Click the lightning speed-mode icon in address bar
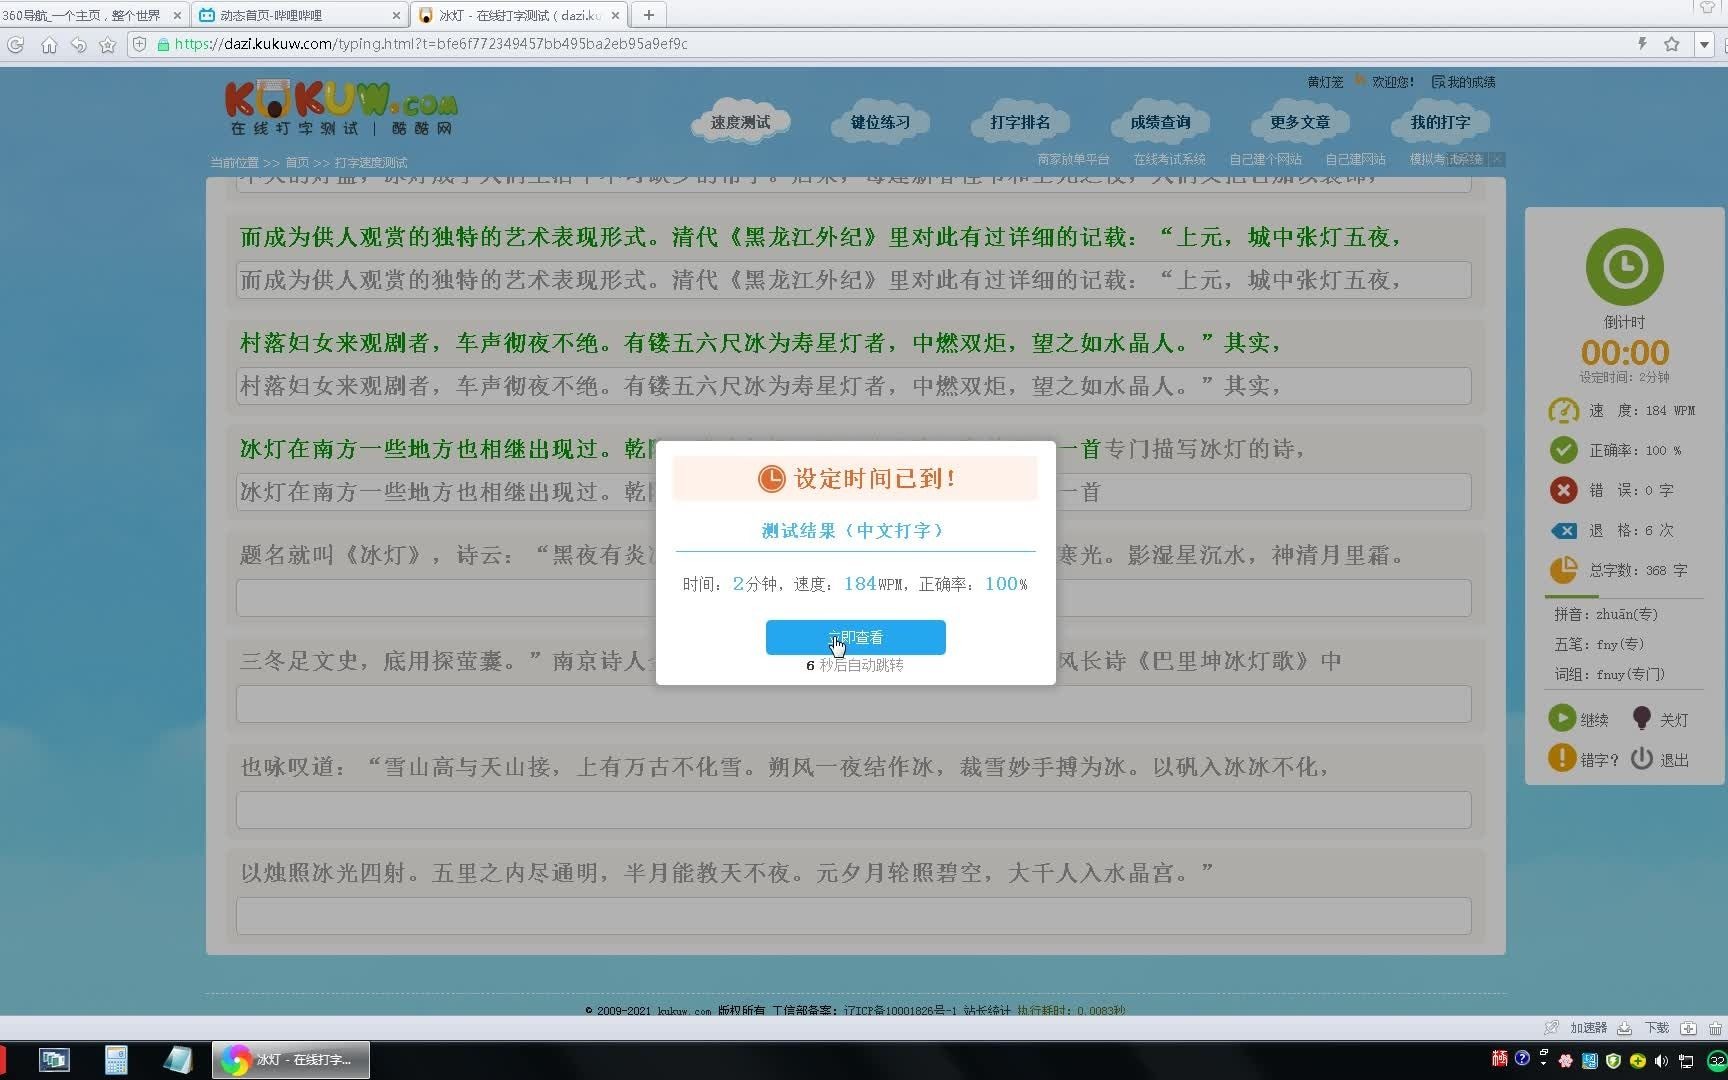The image size is (1728, 1080). click(x=1642, y=44)
